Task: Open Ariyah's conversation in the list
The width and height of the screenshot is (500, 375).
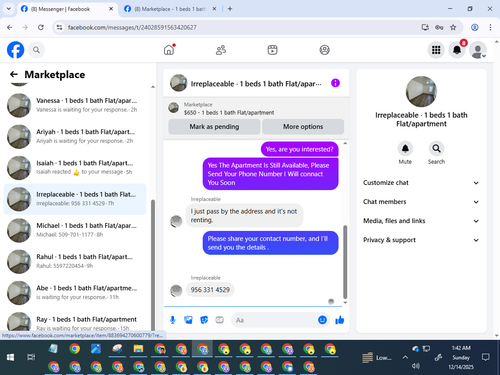Action: tap(75, 136)
